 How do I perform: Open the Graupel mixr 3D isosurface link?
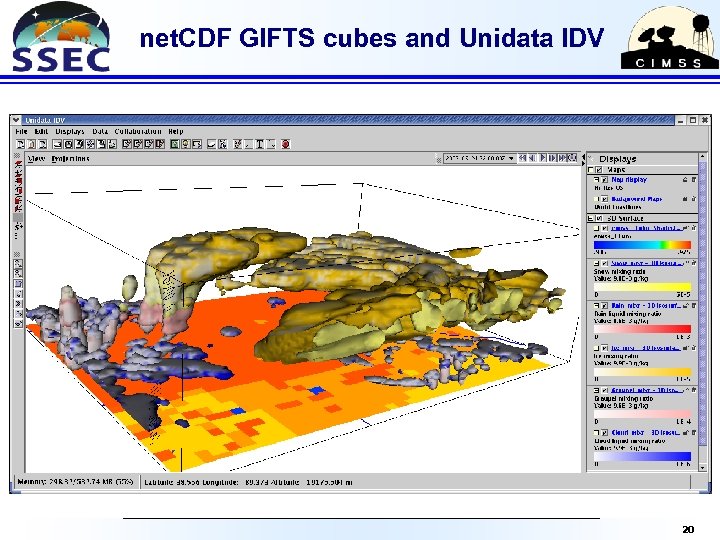pyautogui.click(x=647, y=390)
